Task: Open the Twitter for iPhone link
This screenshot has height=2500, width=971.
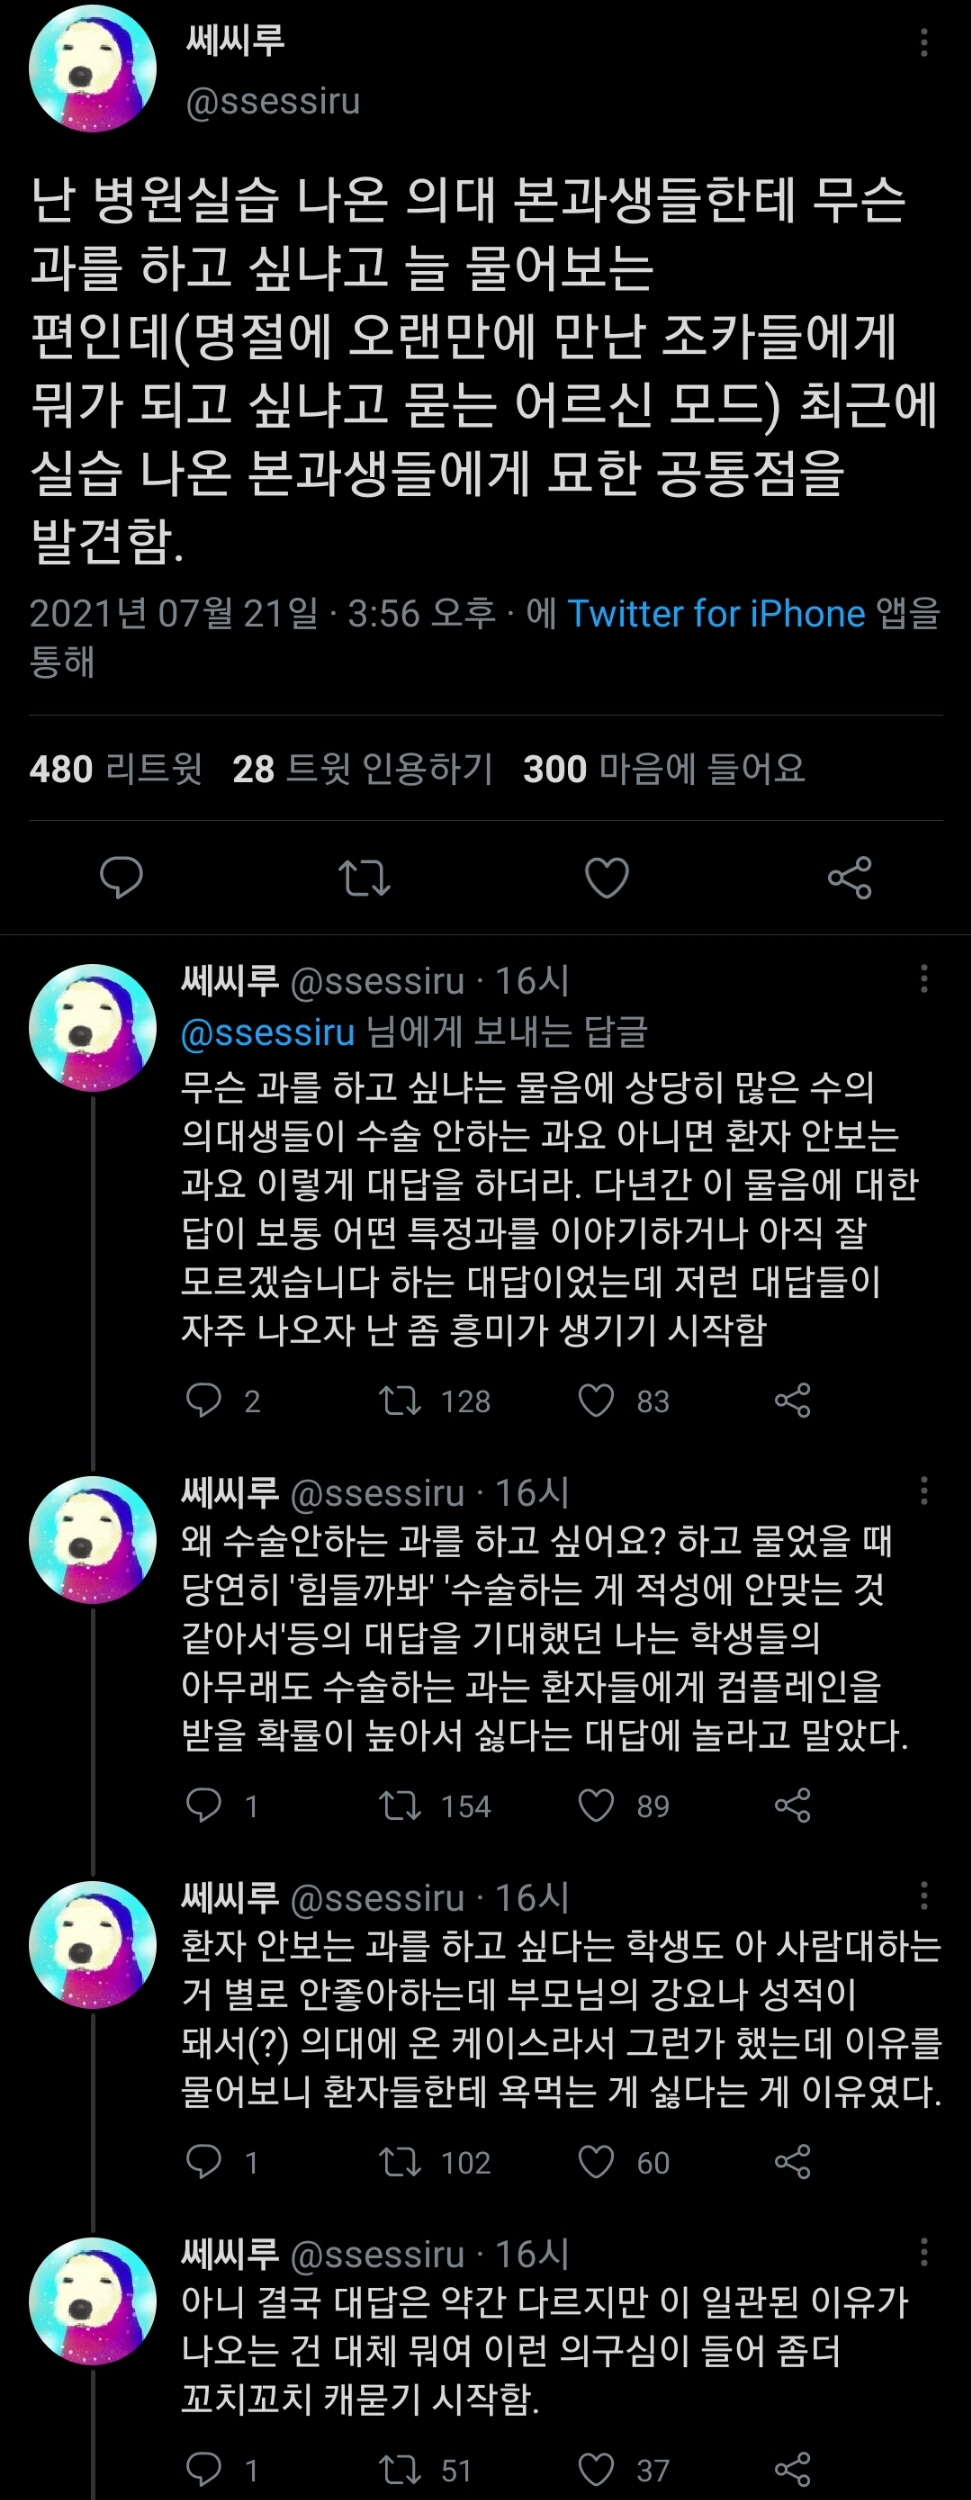Action: click(x=716, y=613)
